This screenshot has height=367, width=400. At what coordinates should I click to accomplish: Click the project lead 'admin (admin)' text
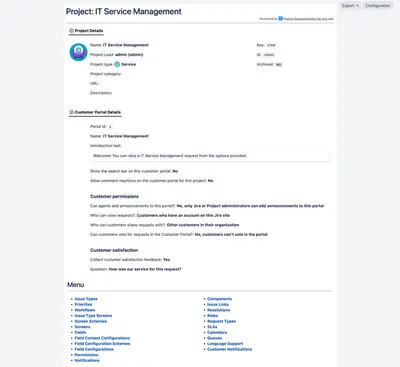click(x=129, y=55)
